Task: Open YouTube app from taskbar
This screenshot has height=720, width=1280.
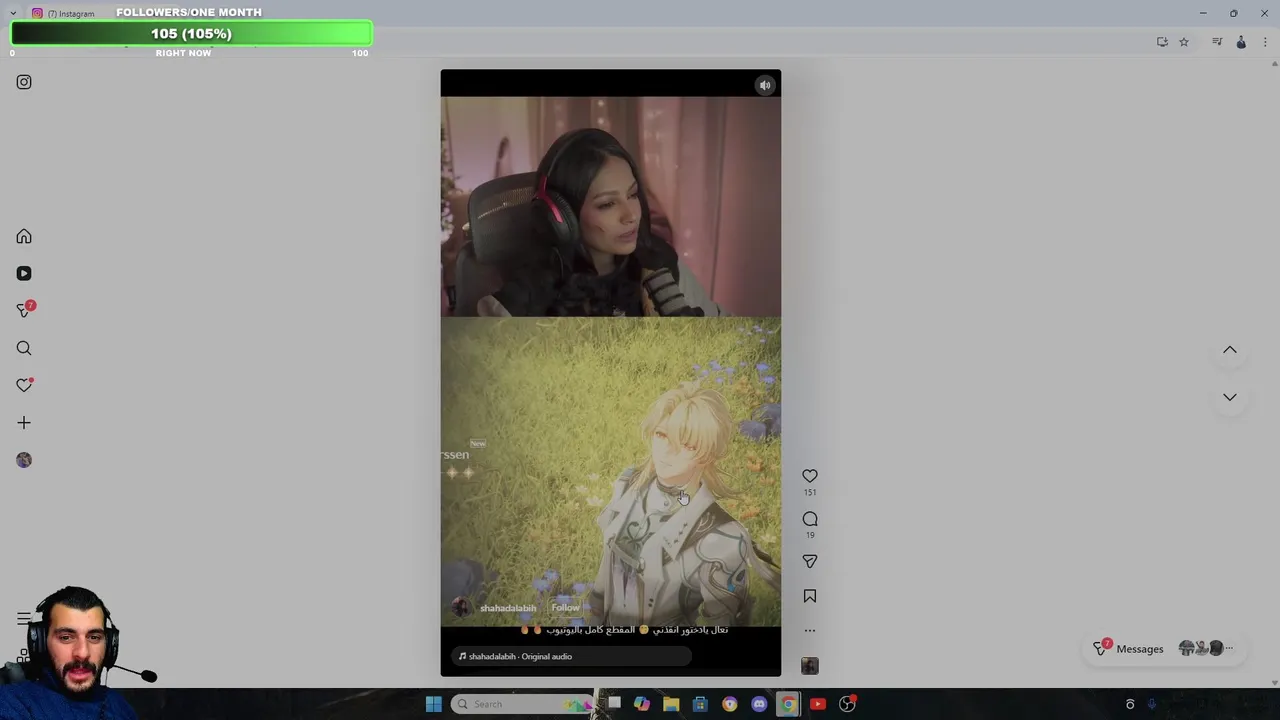Action: (x=817, y=704)
